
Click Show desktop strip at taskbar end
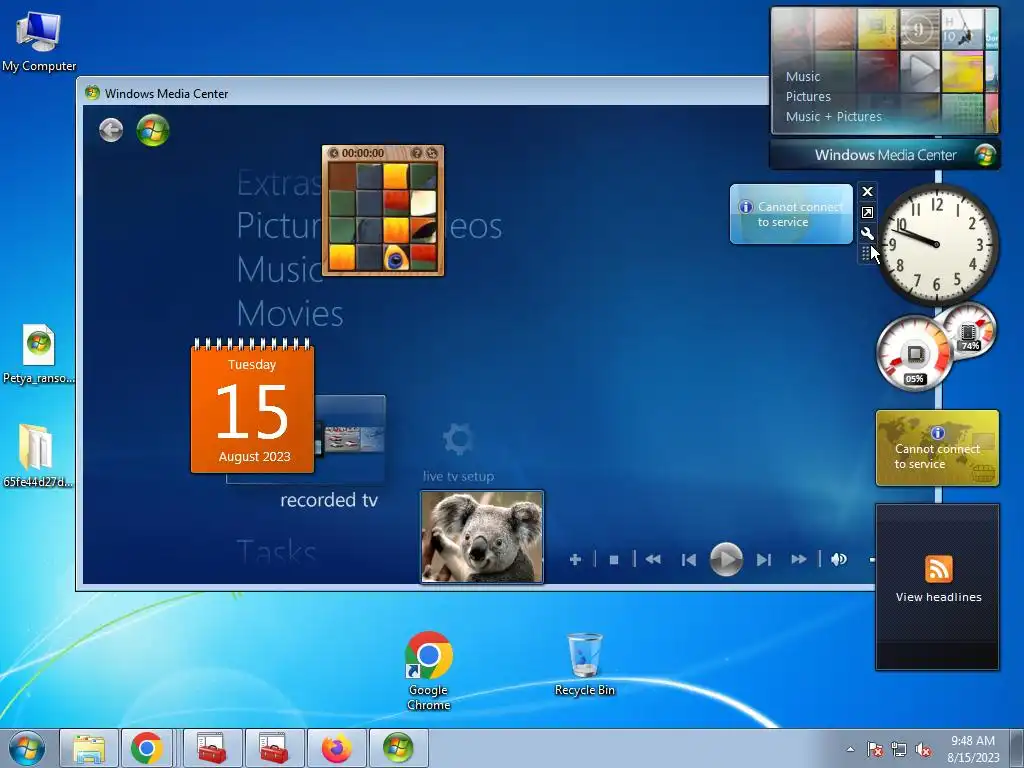pyautogui.click(x=1016, y=748)
